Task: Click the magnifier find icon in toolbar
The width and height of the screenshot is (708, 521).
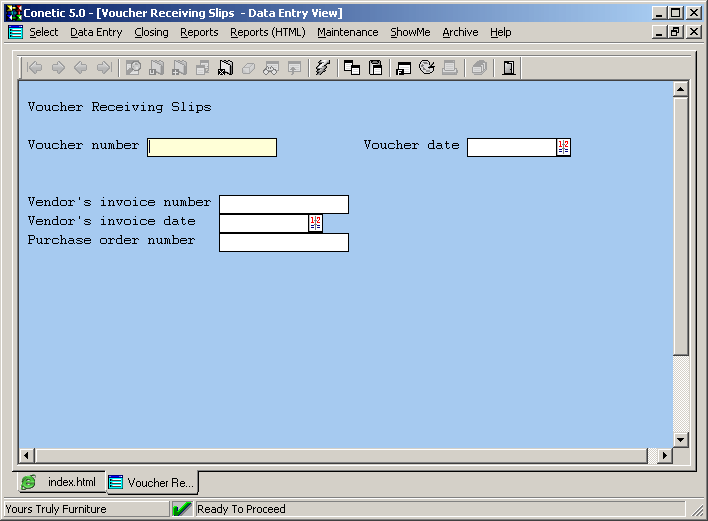Action: pyautogui.click(x=133, y=68)
